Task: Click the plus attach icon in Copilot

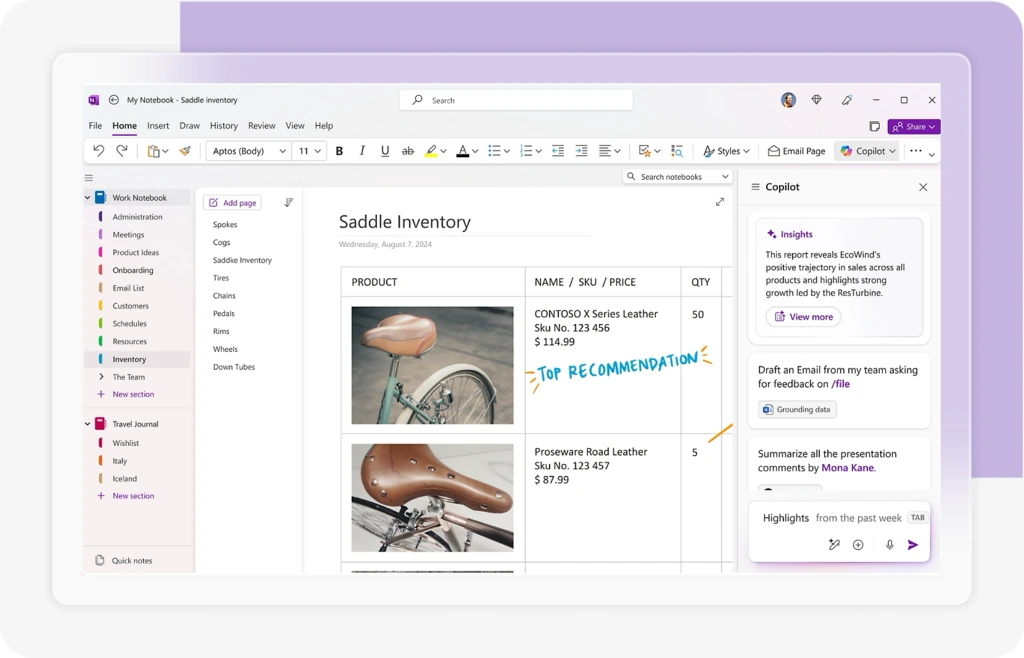Action: (858, 544)
